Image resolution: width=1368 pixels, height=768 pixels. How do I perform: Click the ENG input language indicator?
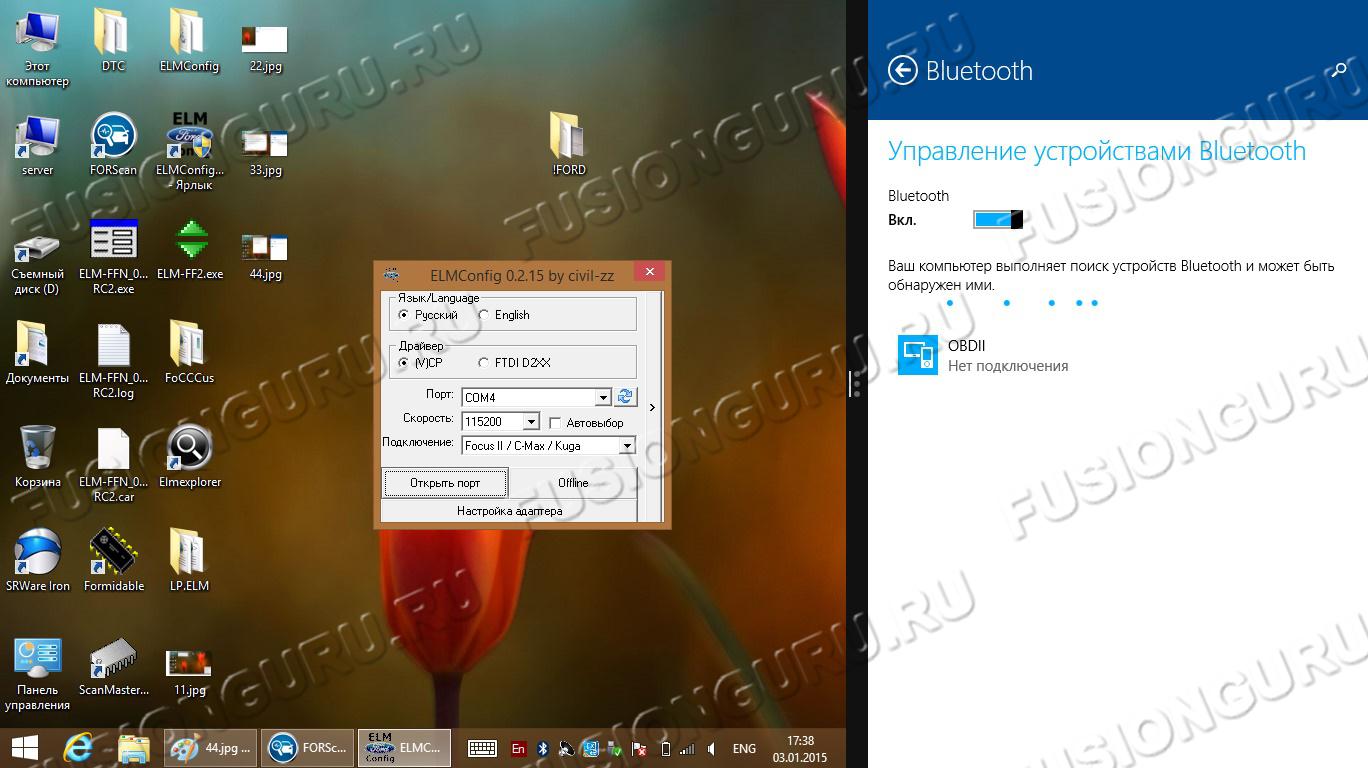tap(745, 748)
